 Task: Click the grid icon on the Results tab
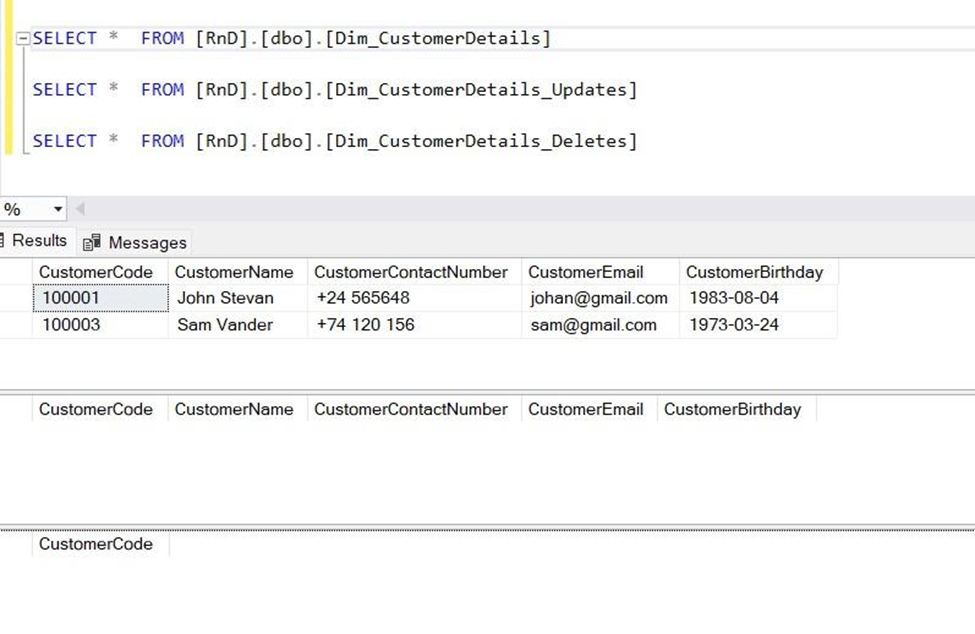tap(5, 241)
